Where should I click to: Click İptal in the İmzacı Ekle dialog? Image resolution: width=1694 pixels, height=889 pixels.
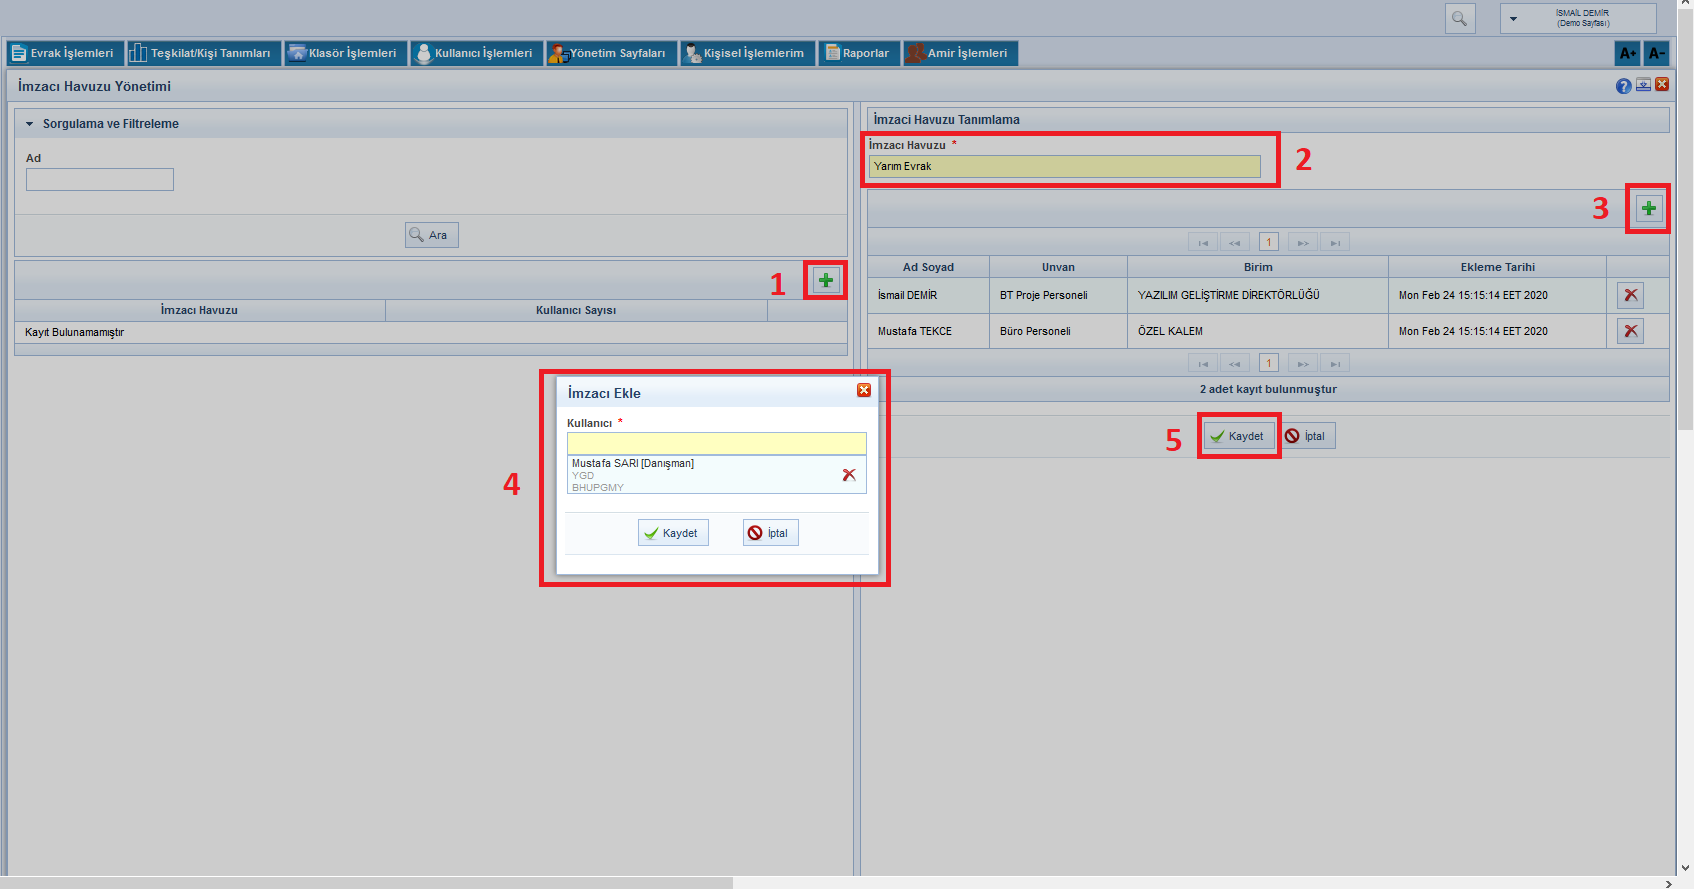(770, 533)
